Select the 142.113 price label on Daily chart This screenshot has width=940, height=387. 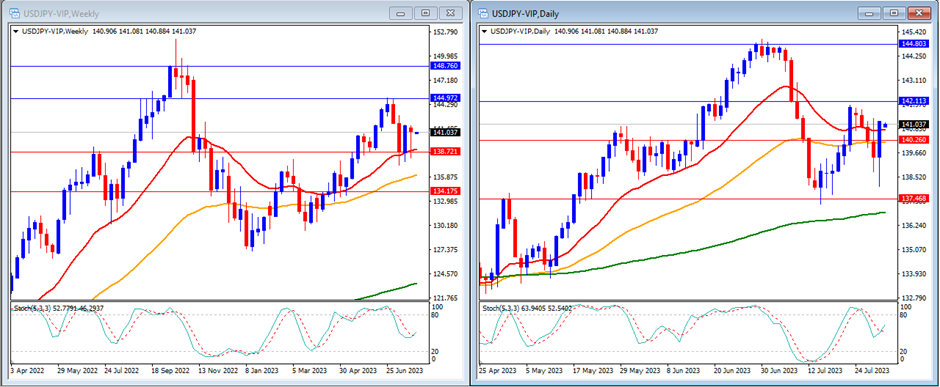click(914, 101)
